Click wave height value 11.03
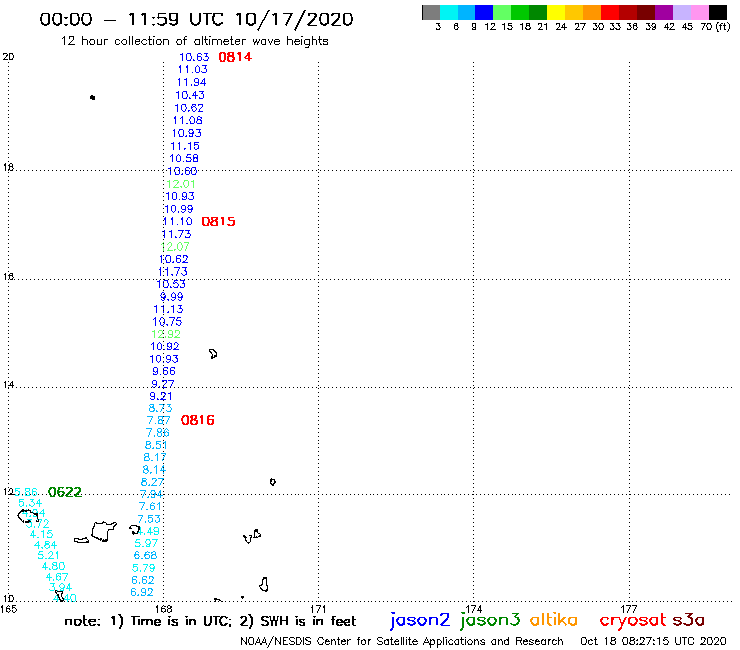This screenshot has height=650, width=740. pyautogui.click(x=192, y=69)
